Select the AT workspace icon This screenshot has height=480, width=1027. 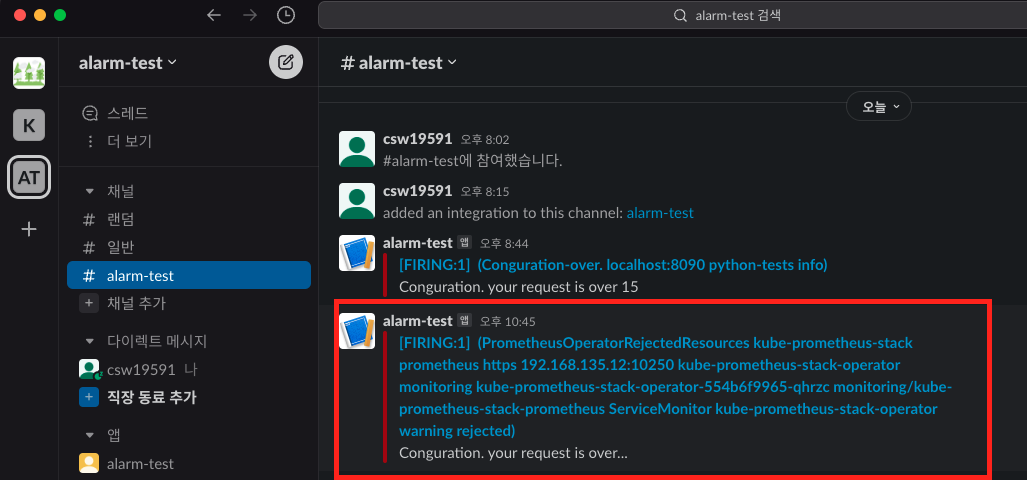click(x=29, y=177)
